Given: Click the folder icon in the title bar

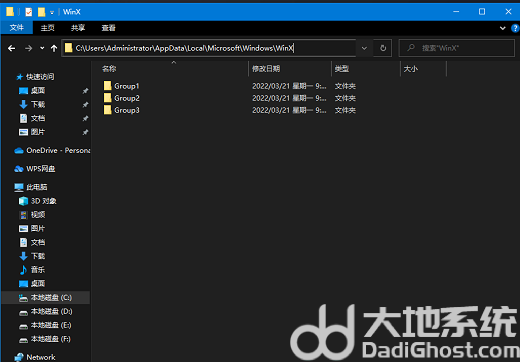Looking at the screenshot, I should click(10, 12).
